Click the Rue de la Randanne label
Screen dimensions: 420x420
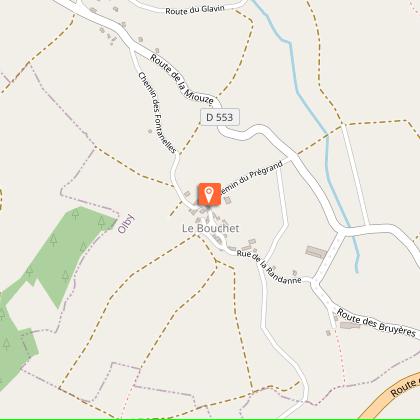269,267
